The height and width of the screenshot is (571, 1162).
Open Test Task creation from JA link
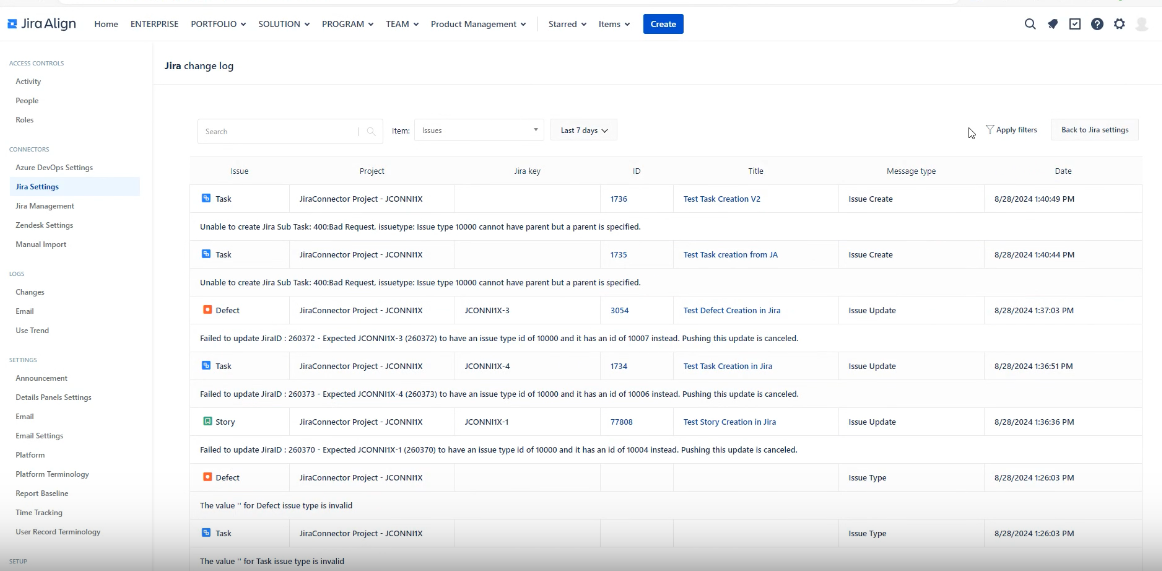click(730, 254)
